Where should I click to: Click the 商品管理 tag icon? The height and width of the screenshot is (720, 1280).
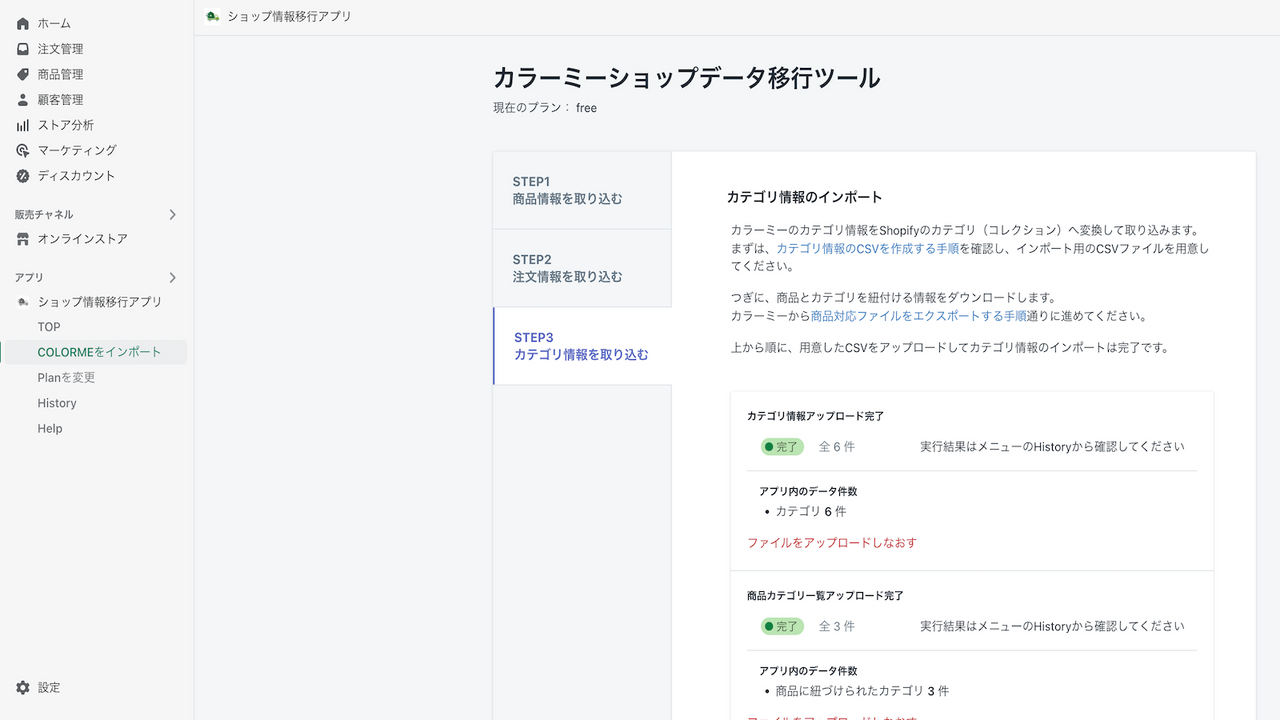(x=23, y=74)
